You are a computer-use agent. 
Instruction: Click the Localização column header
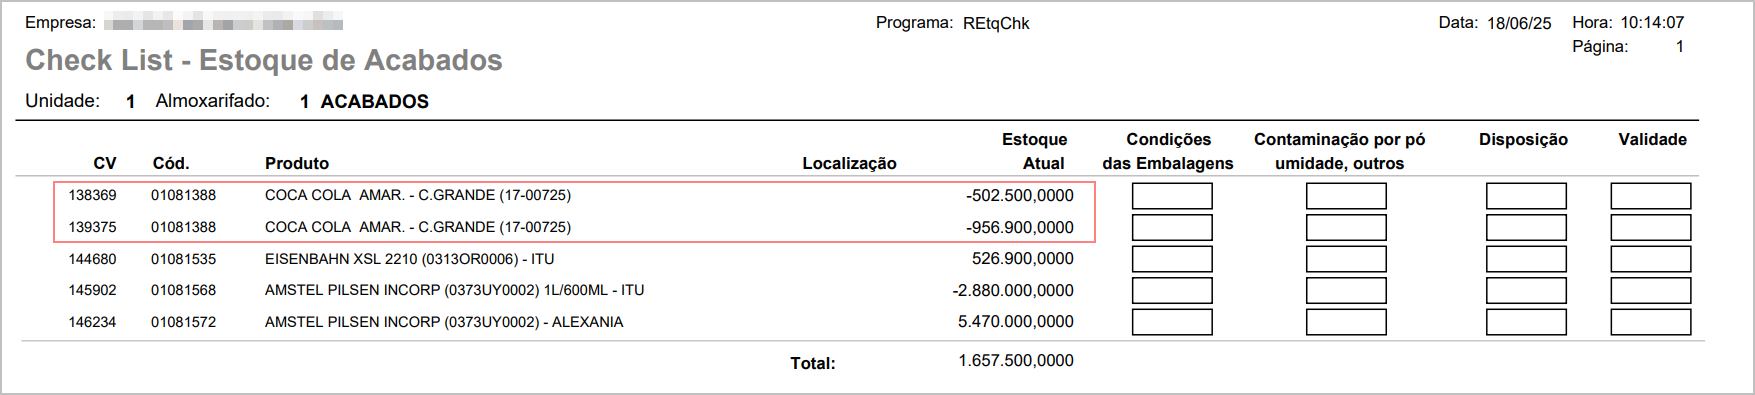[849, 163]
